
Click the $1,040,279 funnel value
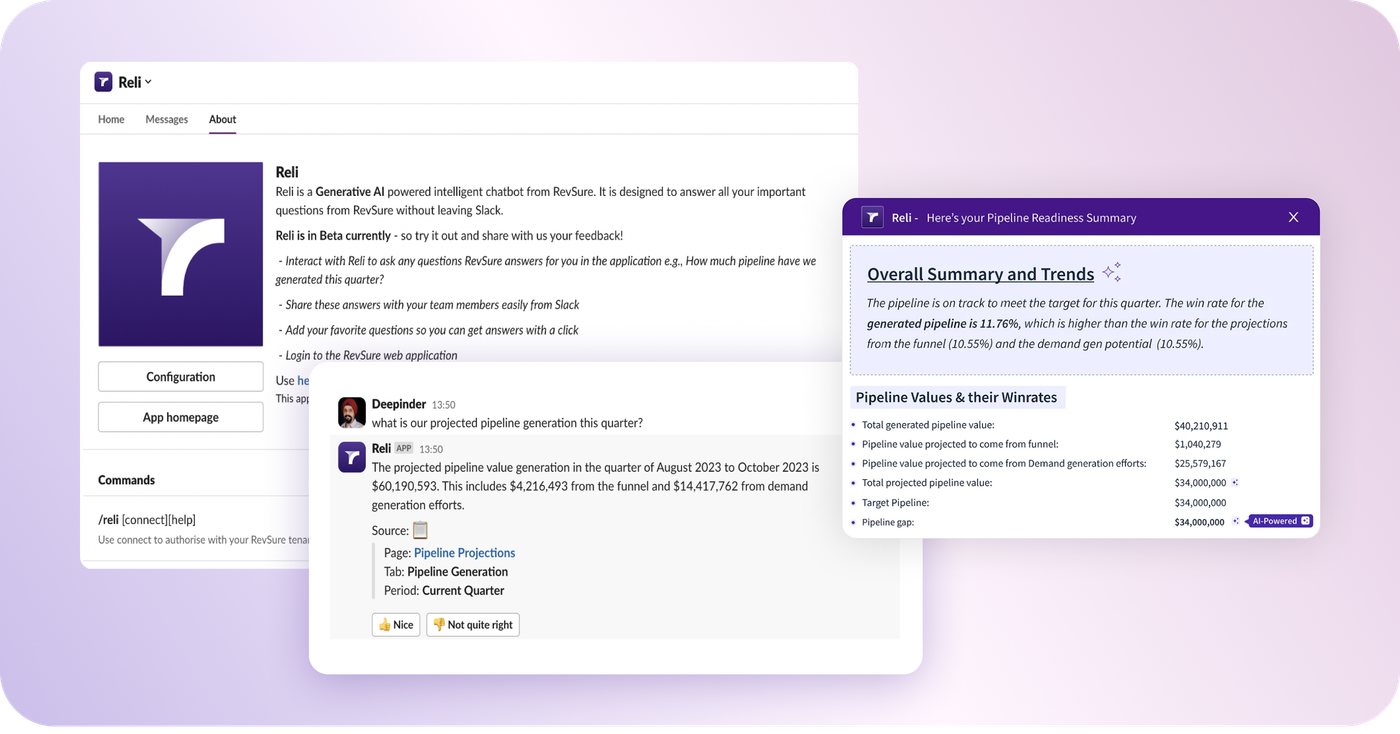pos(1197,444)
